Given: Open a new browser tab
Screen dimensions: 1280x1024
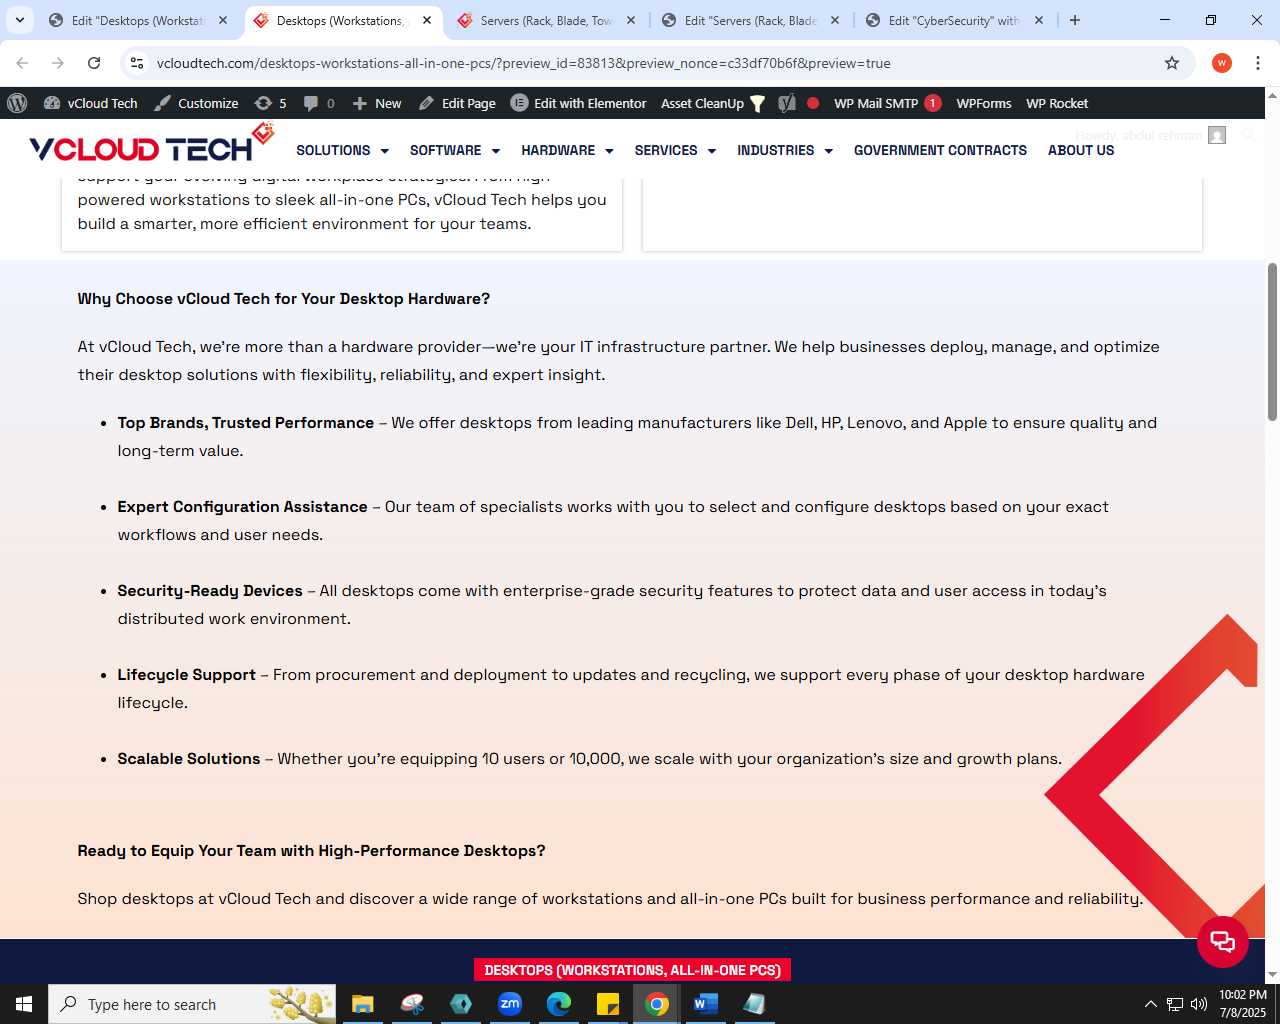Looking at the screenshot, I should [x=1075, y=20].
